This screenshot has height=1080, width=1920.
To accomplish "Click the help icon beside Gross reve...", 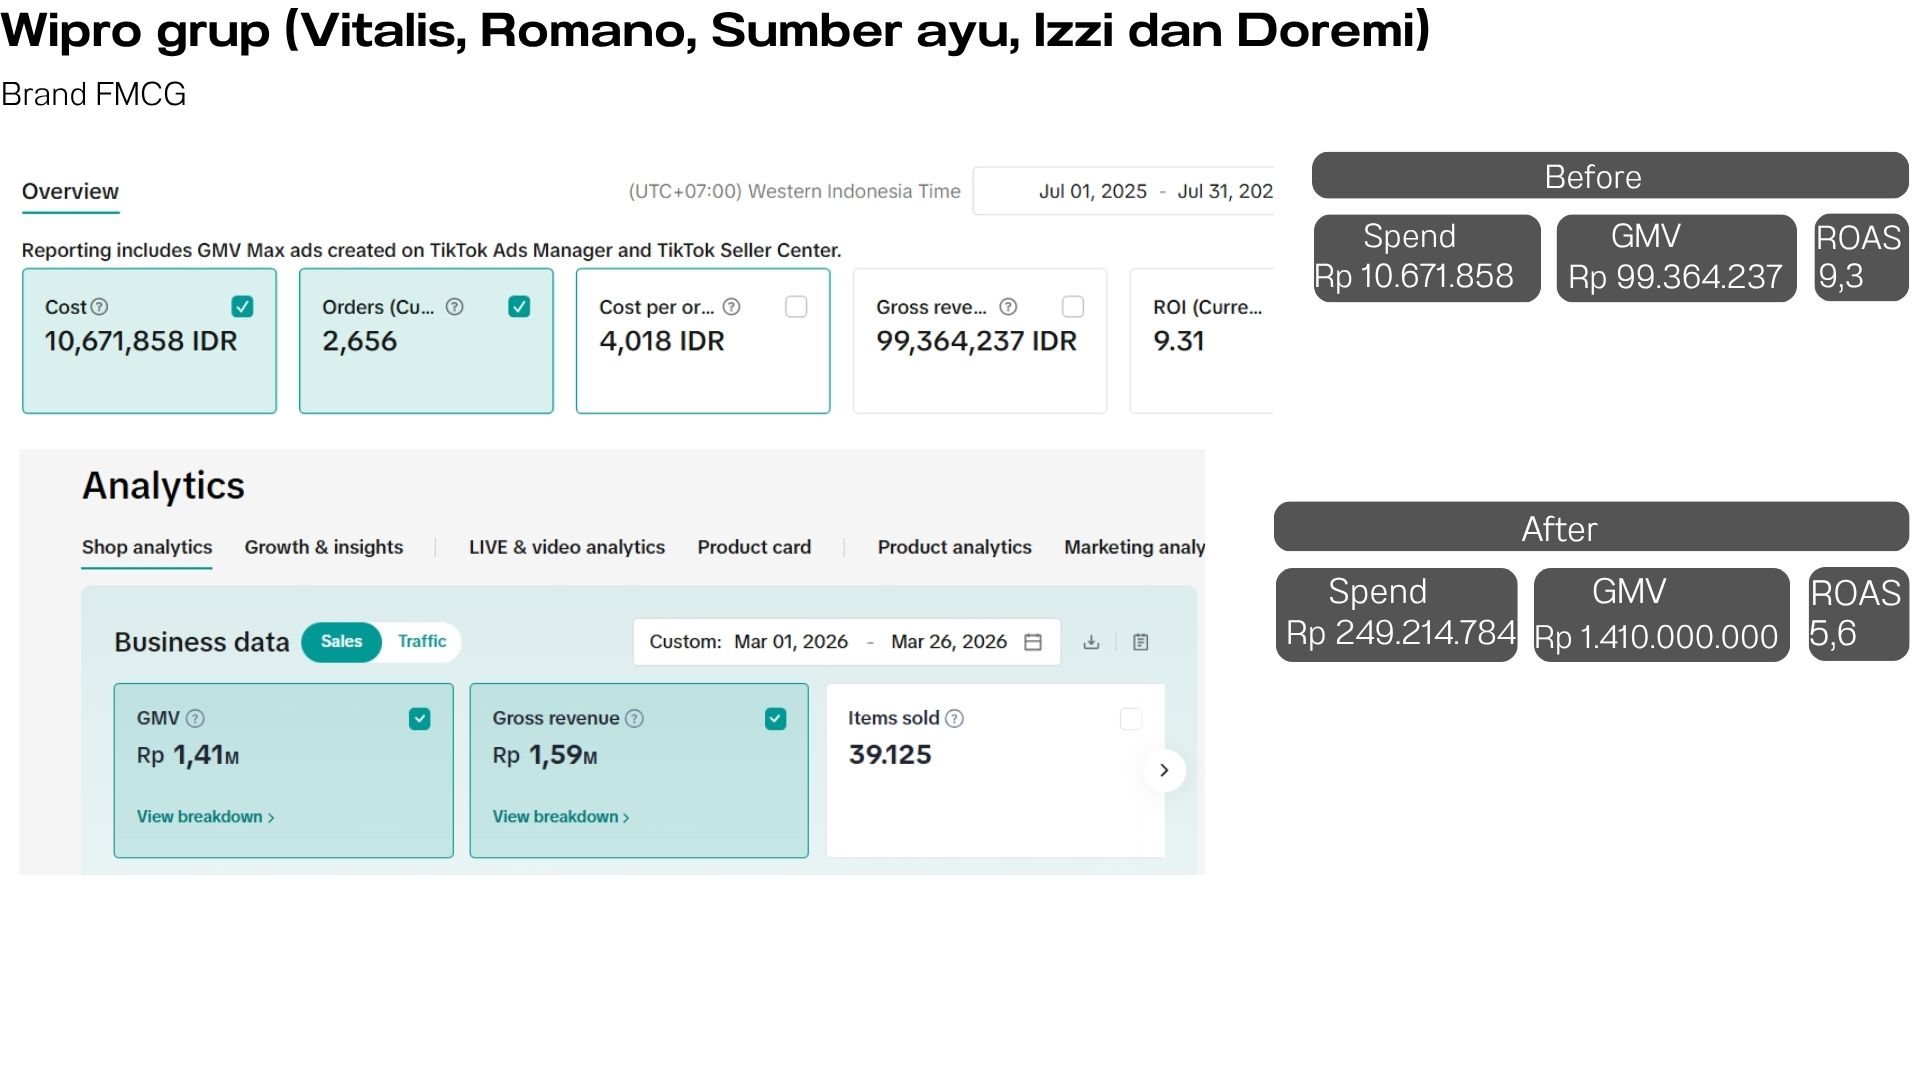I will click(x=1008, y=307).
